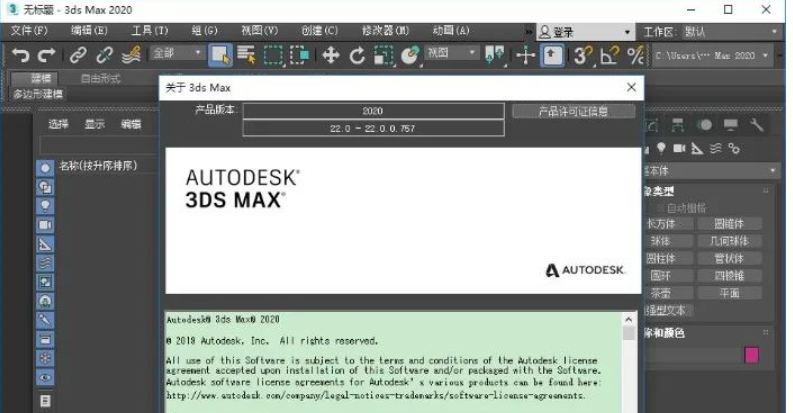Screen dimensions: 793x413
Task: Open the Hierarchy tab in command panel
Action: point(677,124)
